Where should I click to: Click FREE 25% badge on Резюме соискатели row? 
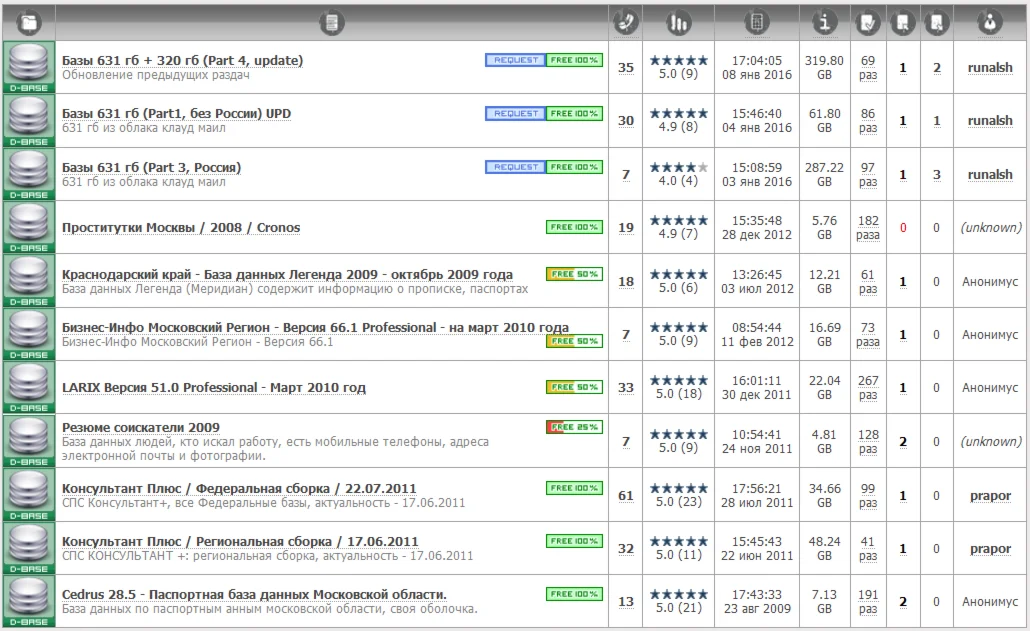click(x=574, y=427)
